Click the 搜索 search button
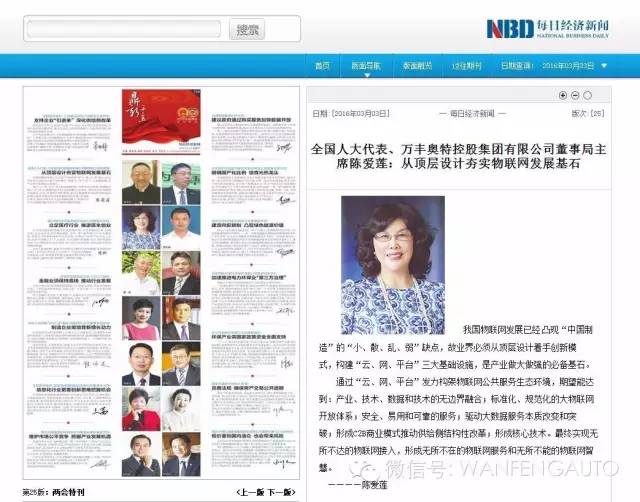This screenshot has width=640, height=502. (247, 29)
